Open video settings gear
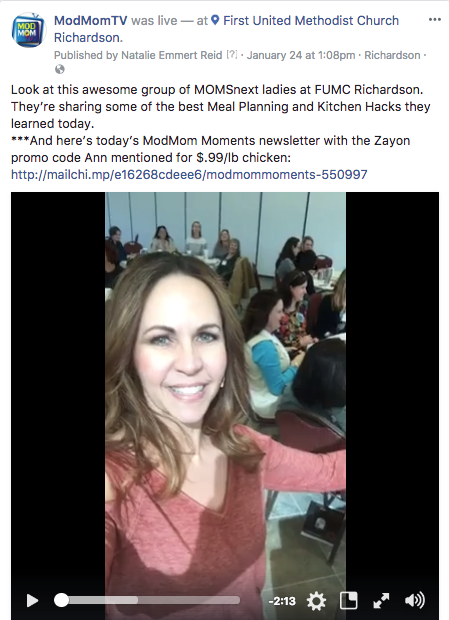The image size is (449, 620). (x=317, y=601)
